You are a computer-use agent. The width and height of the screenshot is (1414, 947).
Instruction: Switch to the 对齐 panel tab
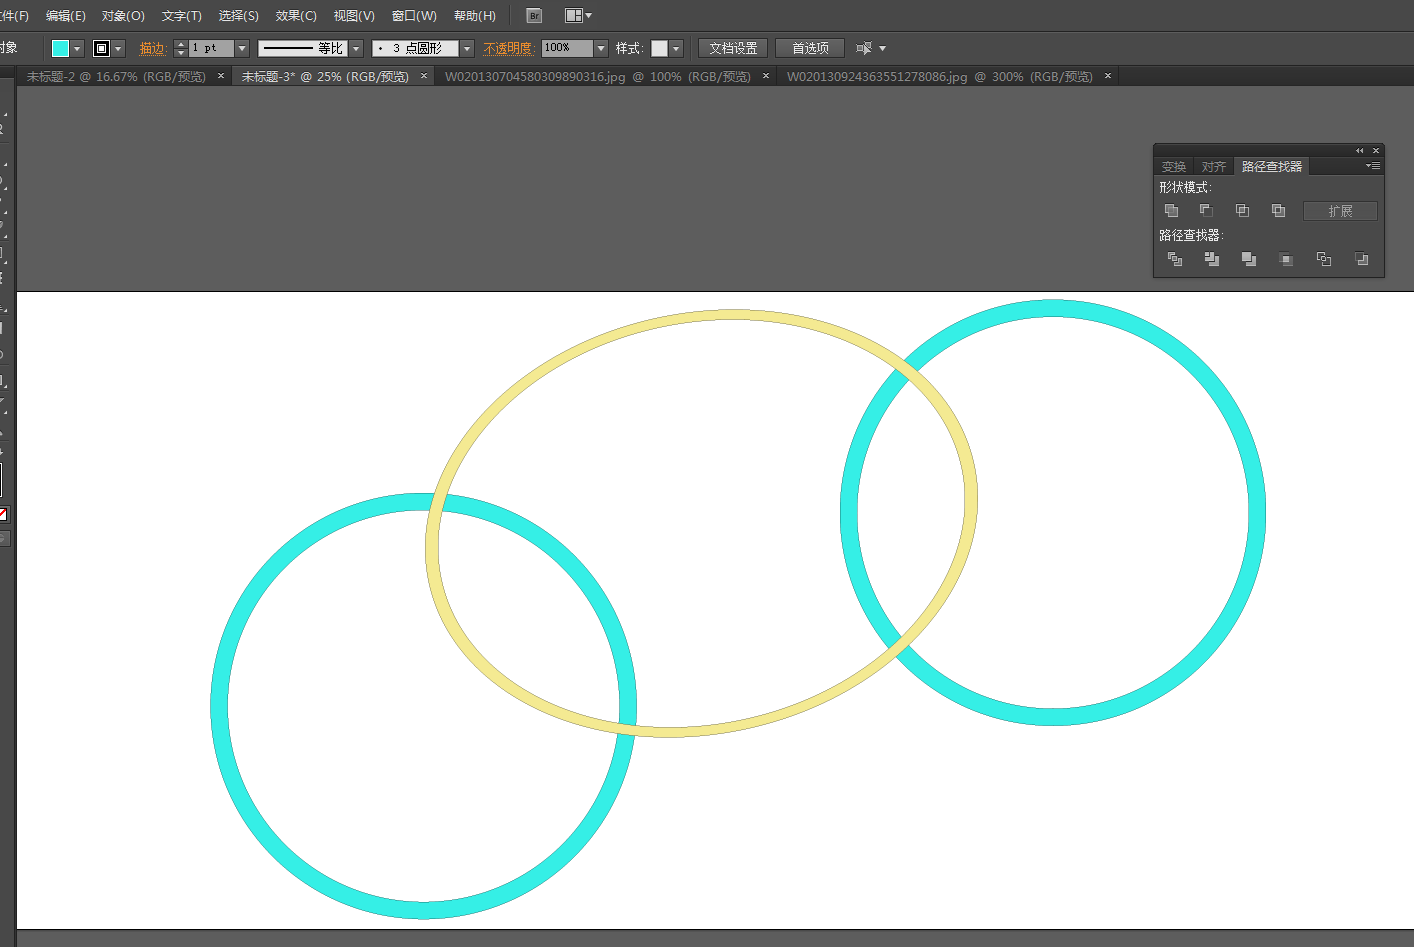point(1214,167)
